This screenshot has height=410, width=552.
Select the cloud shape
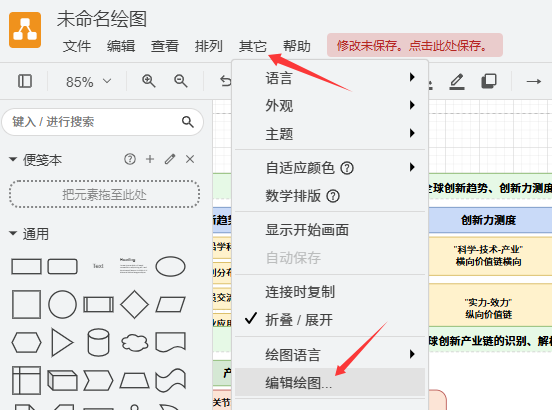134,342
